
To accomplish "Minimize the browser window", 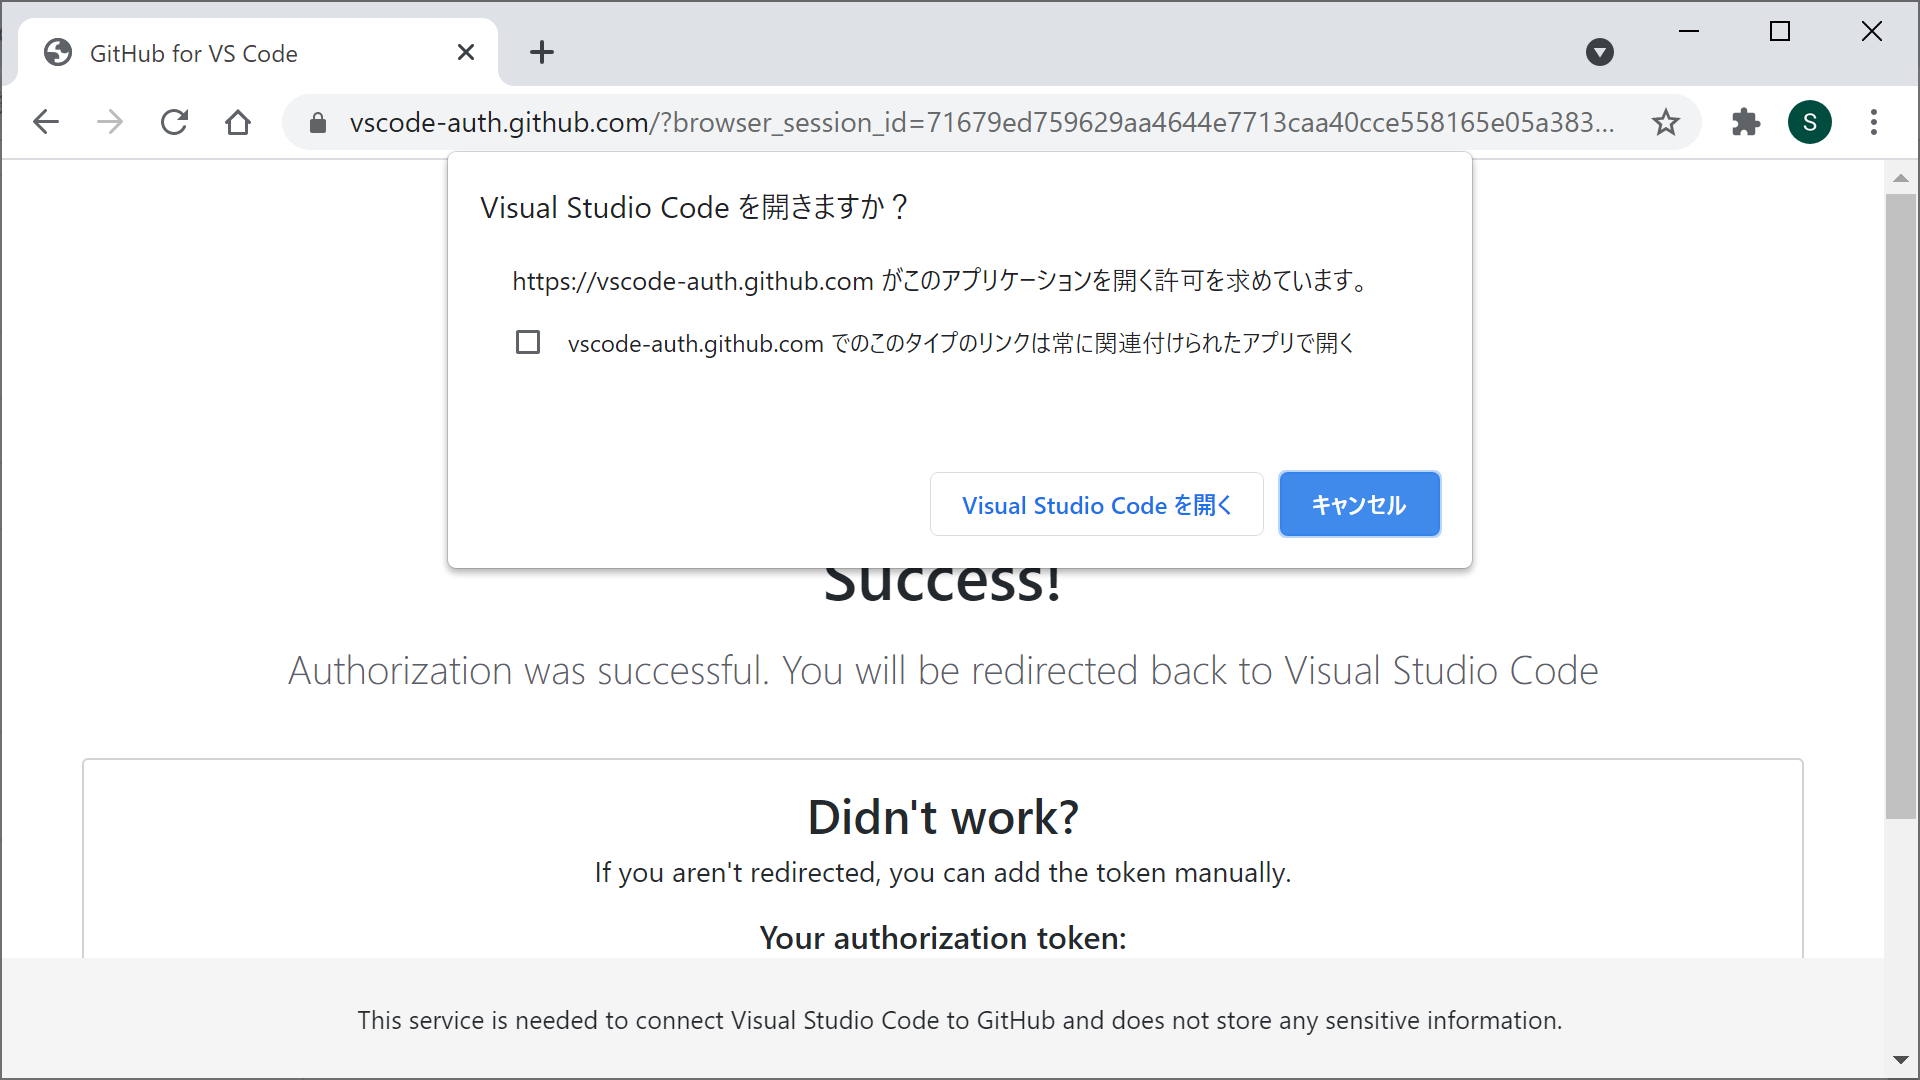I will point(1689,32).
